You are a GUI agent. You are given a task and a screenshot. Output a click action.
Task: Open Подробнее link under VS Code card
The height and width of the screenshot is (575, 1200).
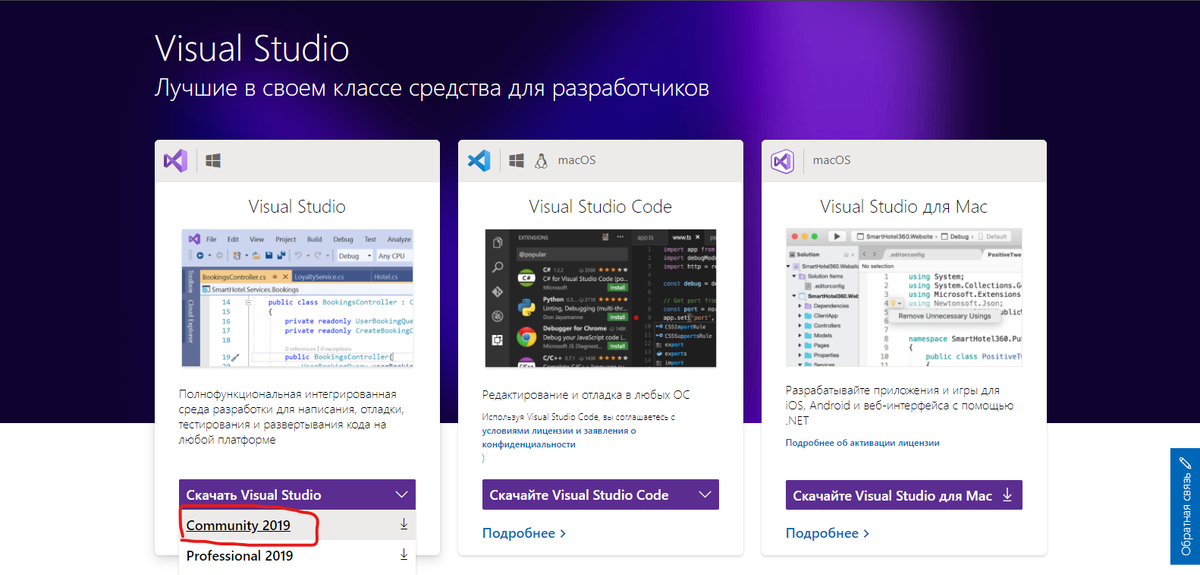point(524,533)
